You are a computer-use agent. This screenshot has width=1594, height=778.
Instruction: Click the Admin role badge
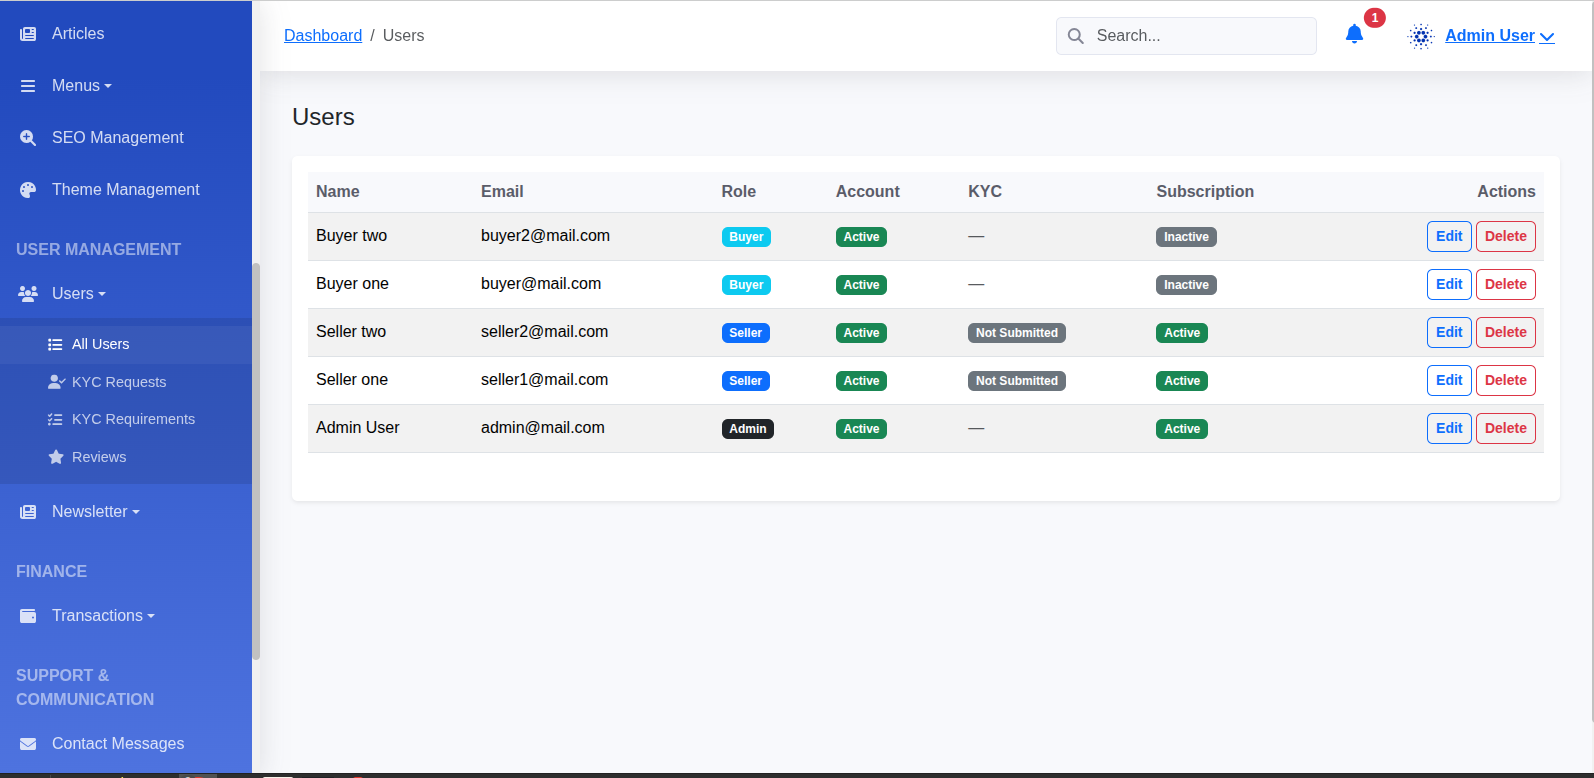tap(748, 429)
